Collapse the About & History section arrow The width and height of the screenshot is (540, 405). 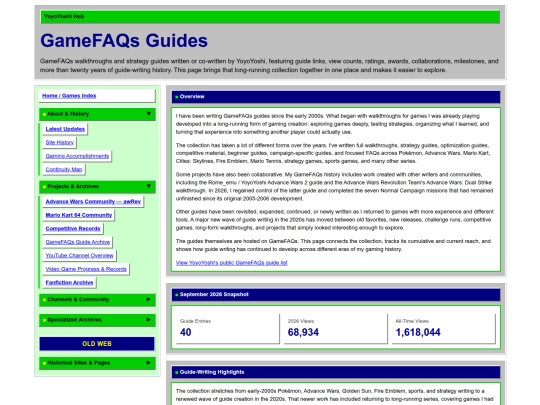click(148, 114)
